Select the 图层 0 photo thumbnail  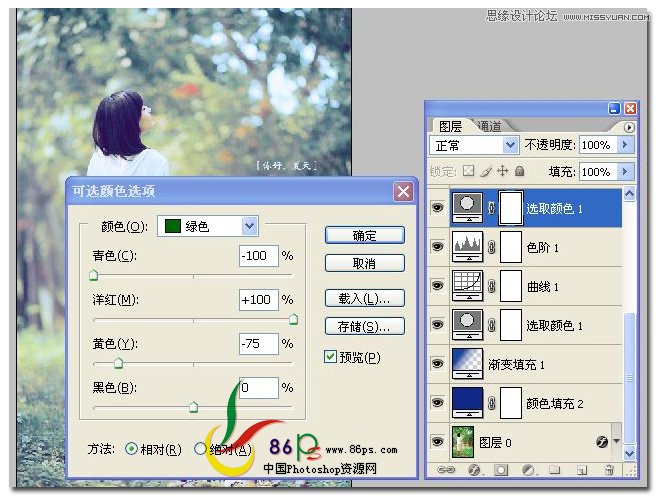click(x=463, y=442)
